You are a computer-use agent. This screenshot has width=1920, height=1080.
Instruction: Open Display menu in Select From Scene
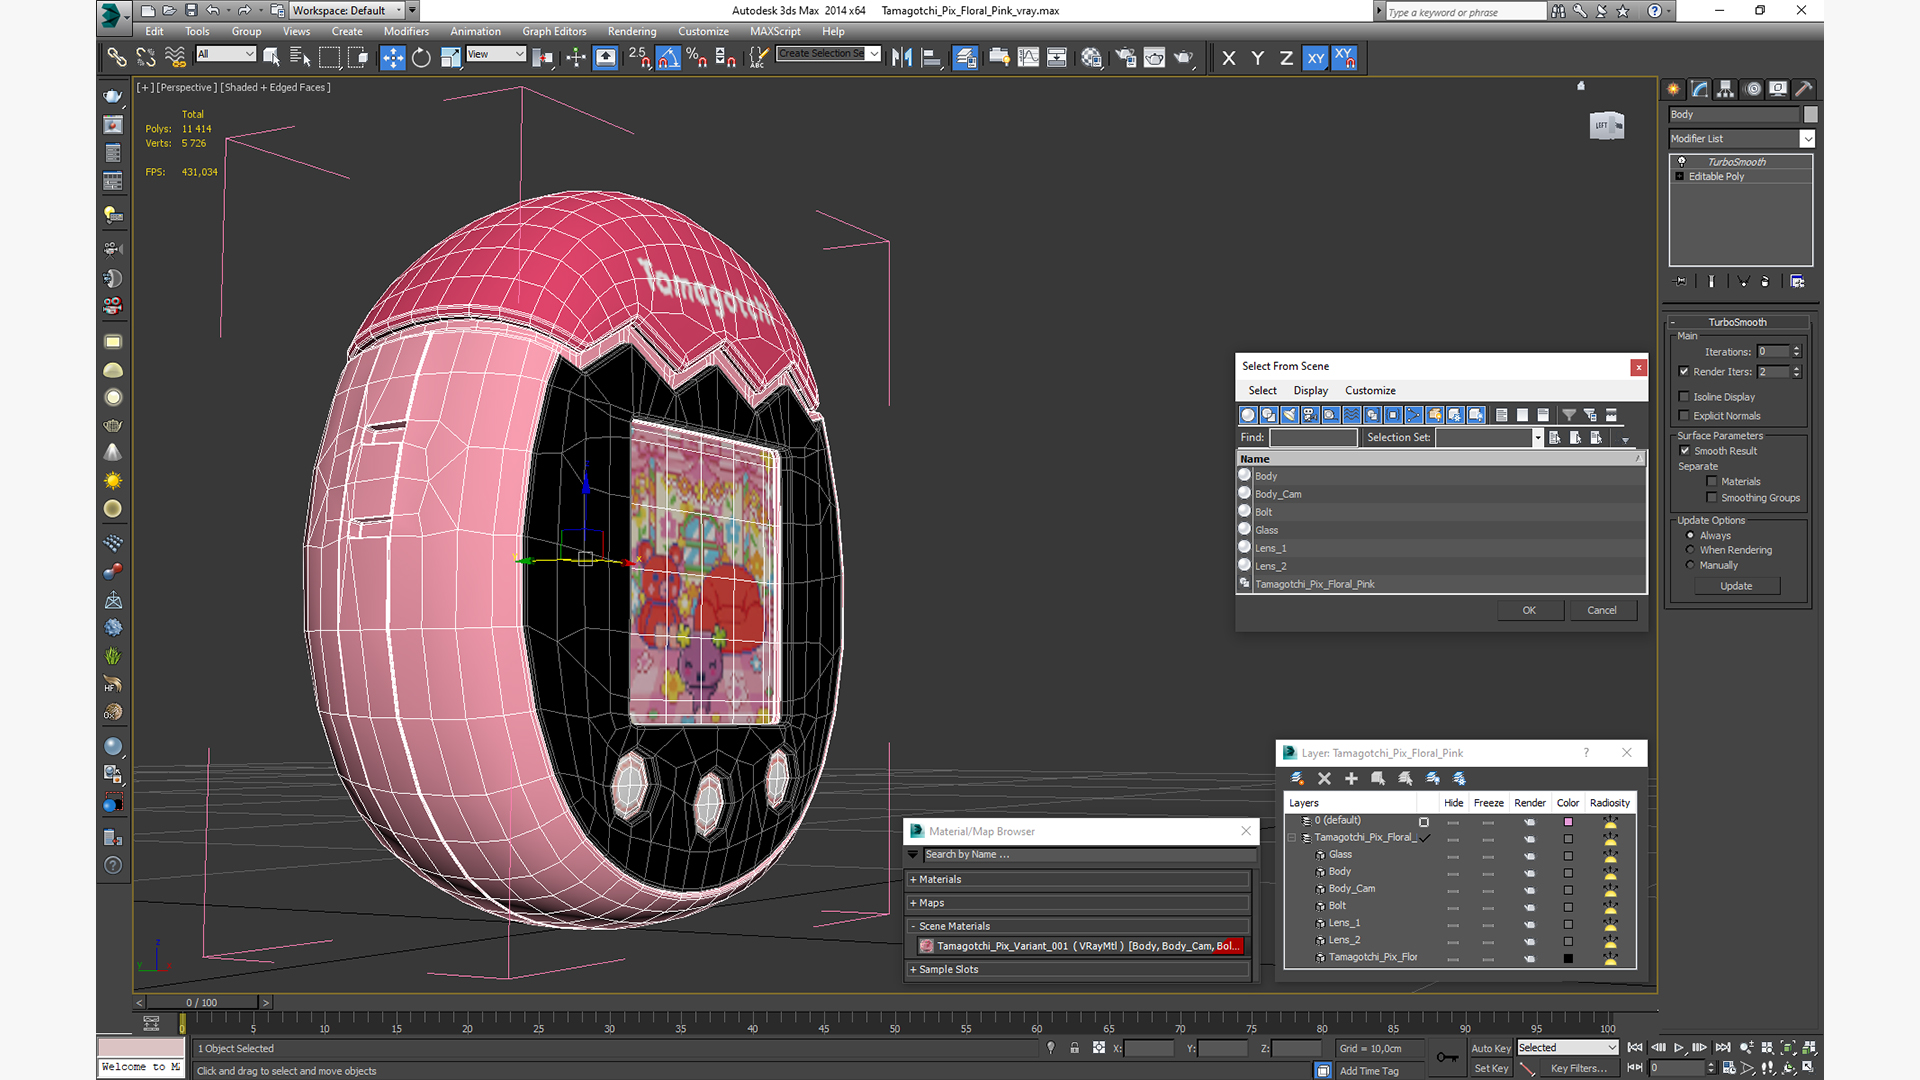1310,391
